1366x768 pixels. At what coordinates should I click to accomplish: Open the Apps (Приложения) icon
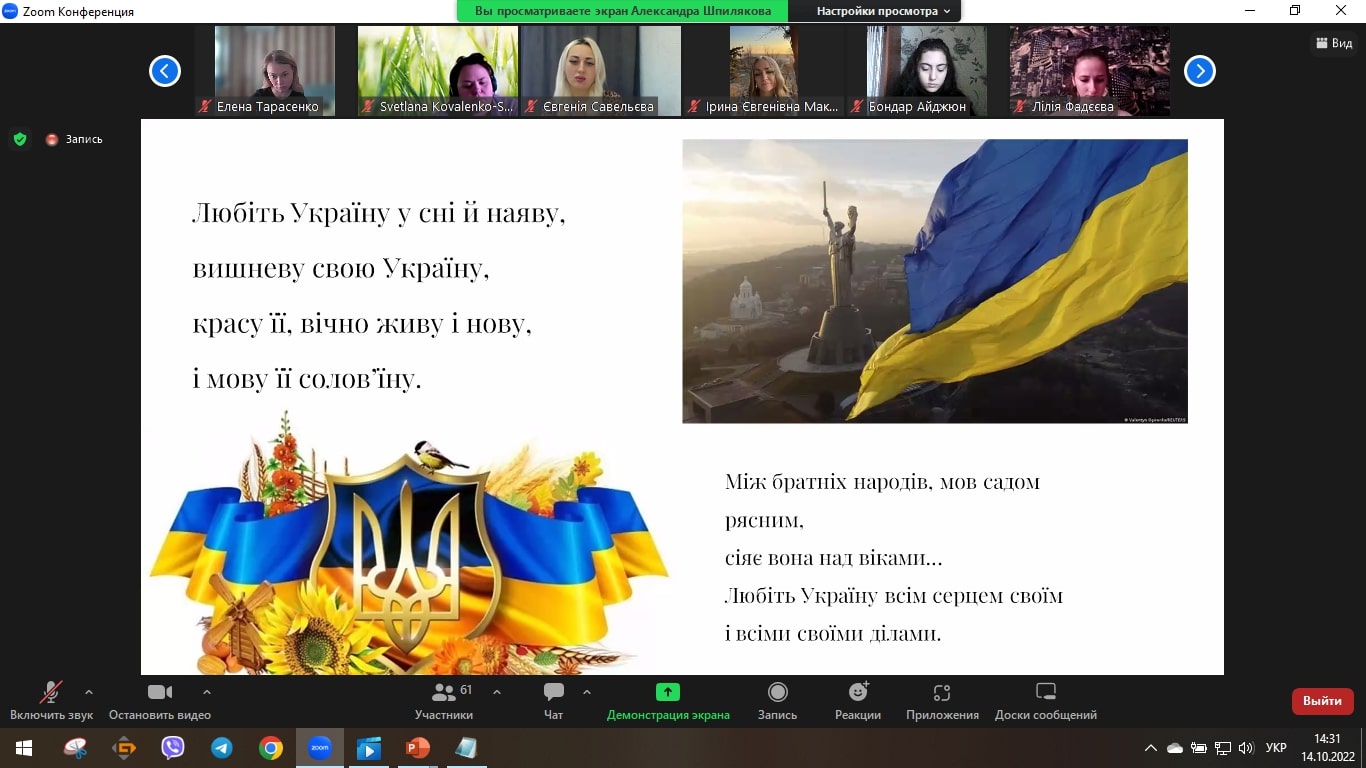[x=942, y=692]
